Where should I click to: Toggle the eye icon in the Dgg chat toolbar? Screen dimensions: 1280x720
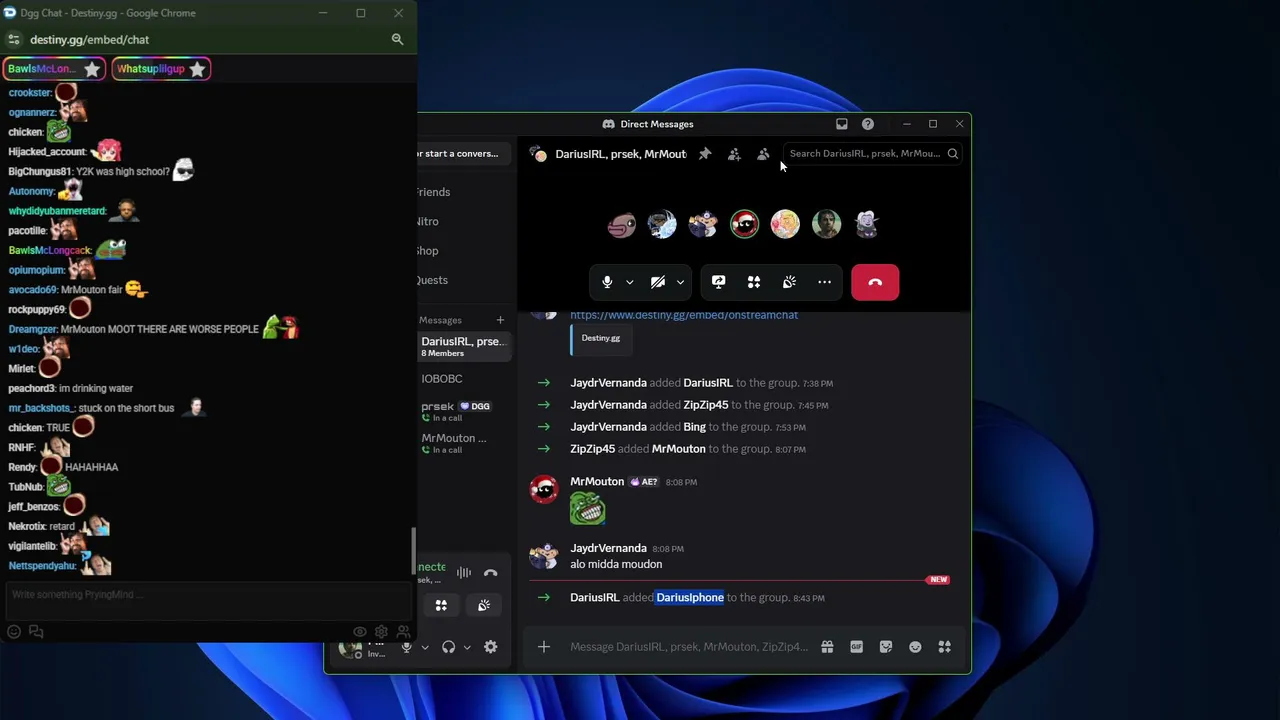[x=360, y=632]
